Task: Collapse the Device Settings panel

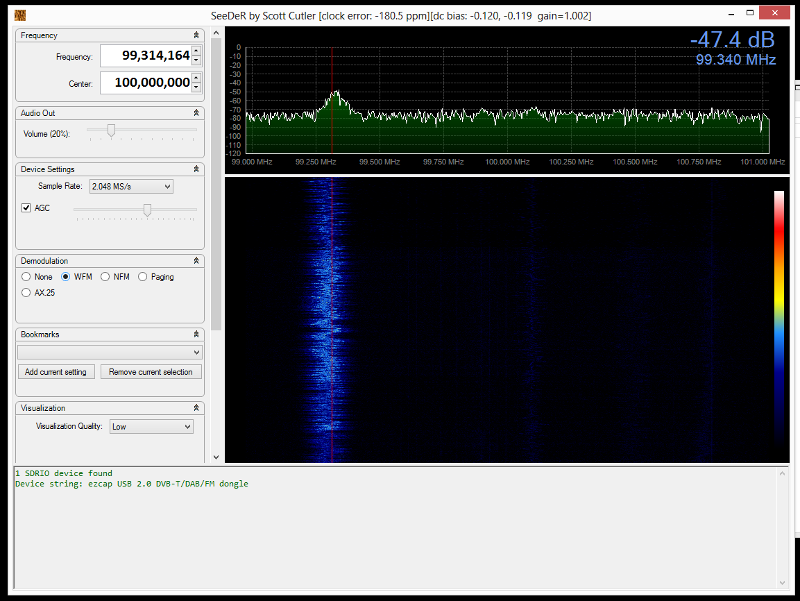Action: click(x=196, y=169)
